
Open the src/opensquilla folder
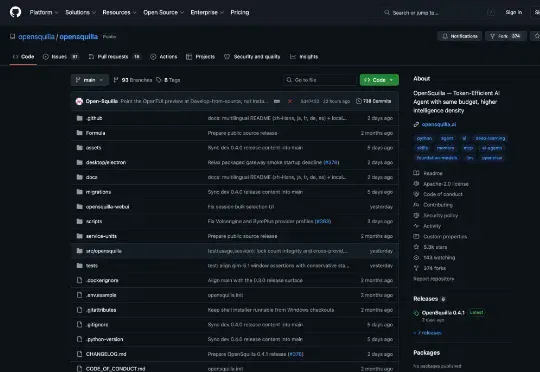tap(103, 251)
